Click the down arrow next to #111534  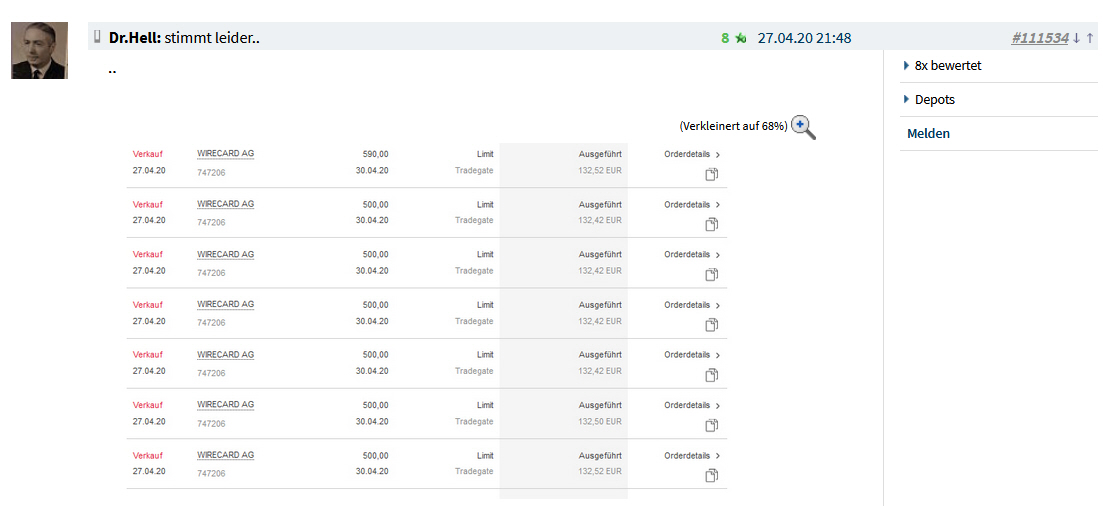[x=1076, y=38]
